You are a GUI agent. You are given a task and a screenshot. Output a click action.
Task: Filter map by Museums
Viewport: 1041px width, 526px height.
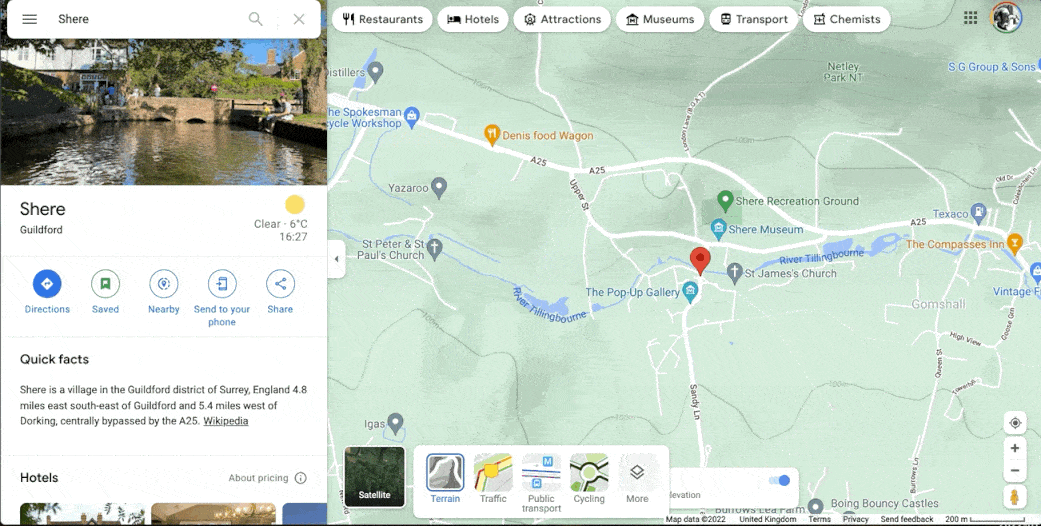tap(660, 19)
